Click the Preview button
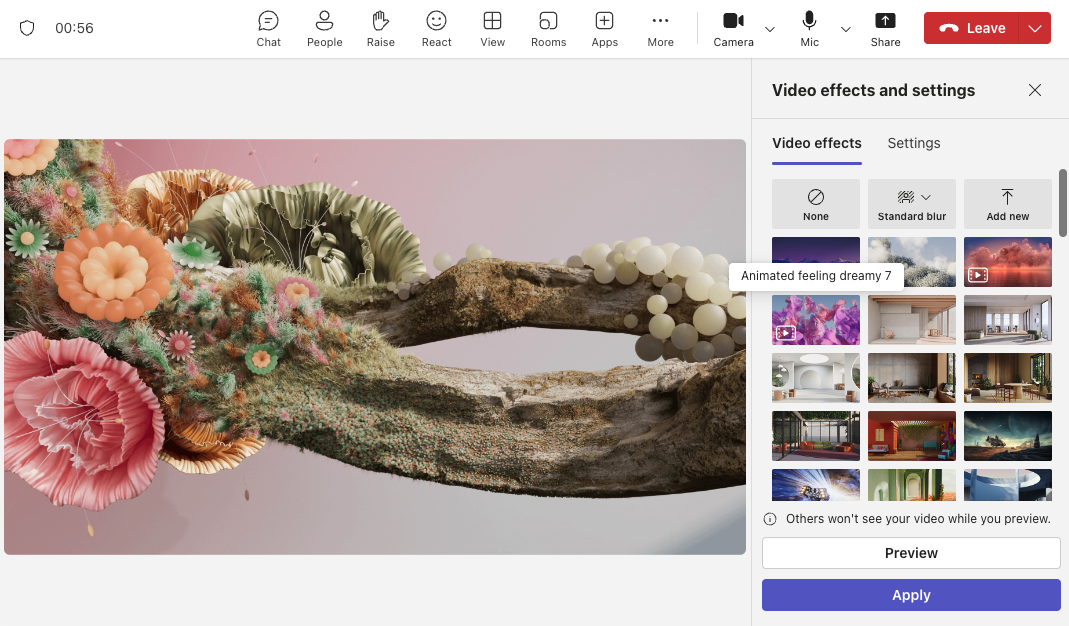The image size is (1069, 626). 911,553
